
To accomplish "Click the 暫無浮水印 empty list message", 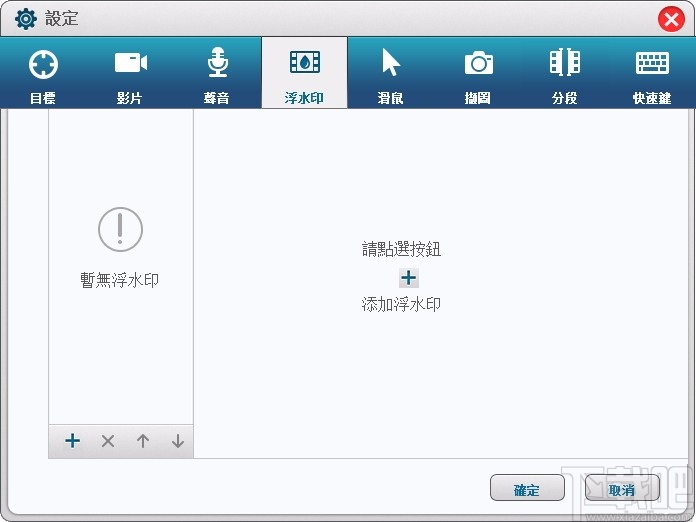I will (x=120, y=280).
